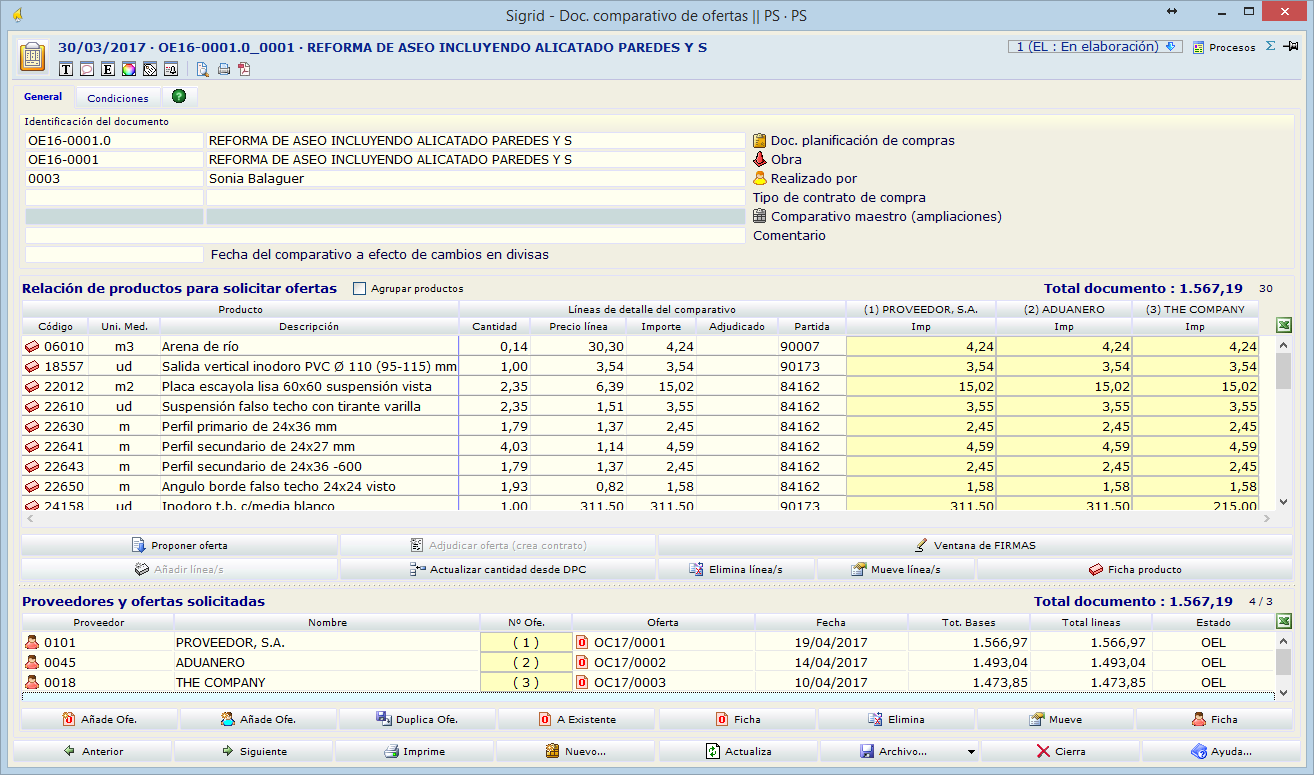The height and width of the screenshot is (775, 1314).
Task: Click the products table vertical scrollbar
Action: coord(1284,423)
